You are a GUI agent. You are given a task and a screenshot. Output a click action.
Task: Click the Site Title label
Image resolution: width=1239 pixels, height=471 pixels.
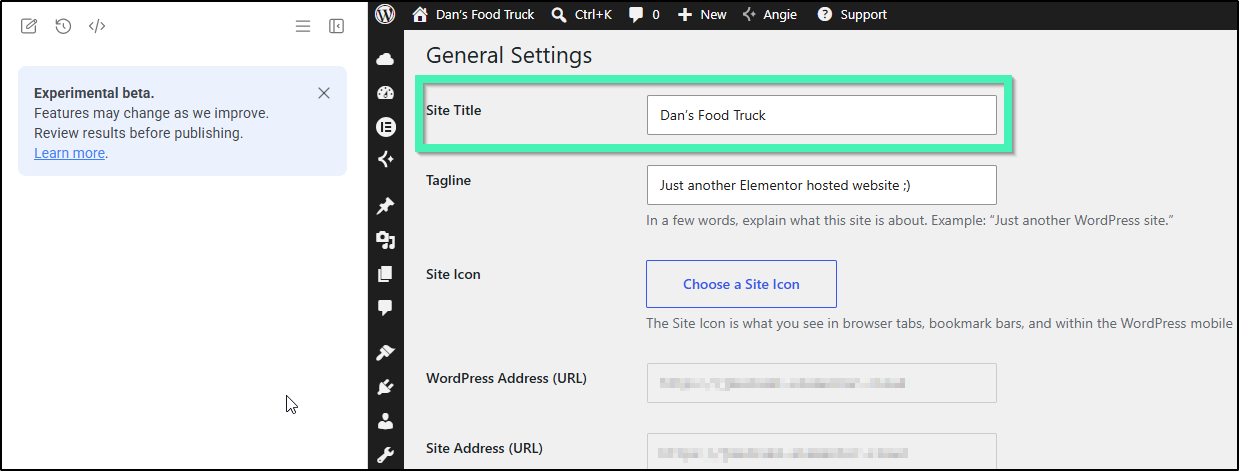(454, 110)
